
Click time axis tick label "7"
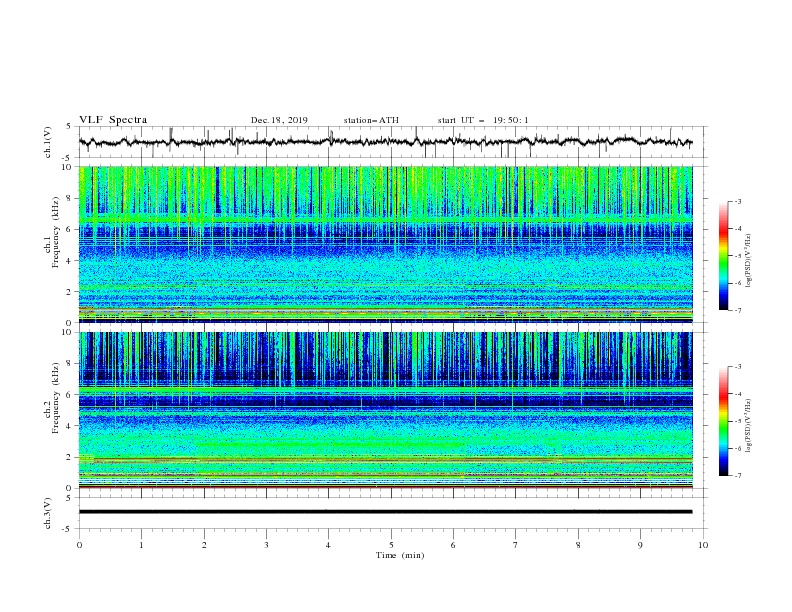[516, 545]
